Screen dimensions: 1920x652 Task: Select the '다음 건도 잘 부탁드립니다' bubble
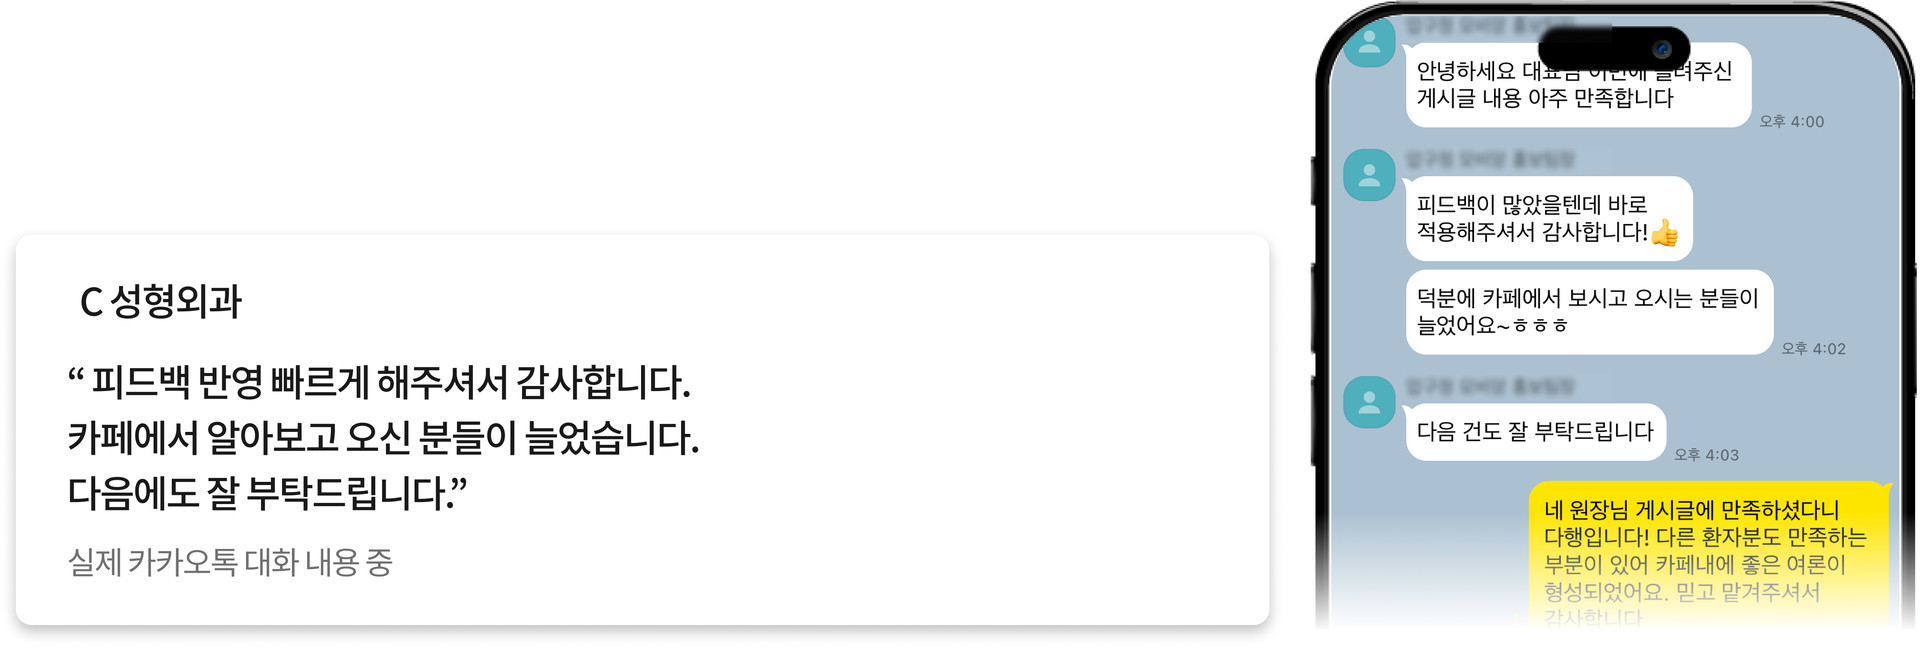pos(1535,432)
